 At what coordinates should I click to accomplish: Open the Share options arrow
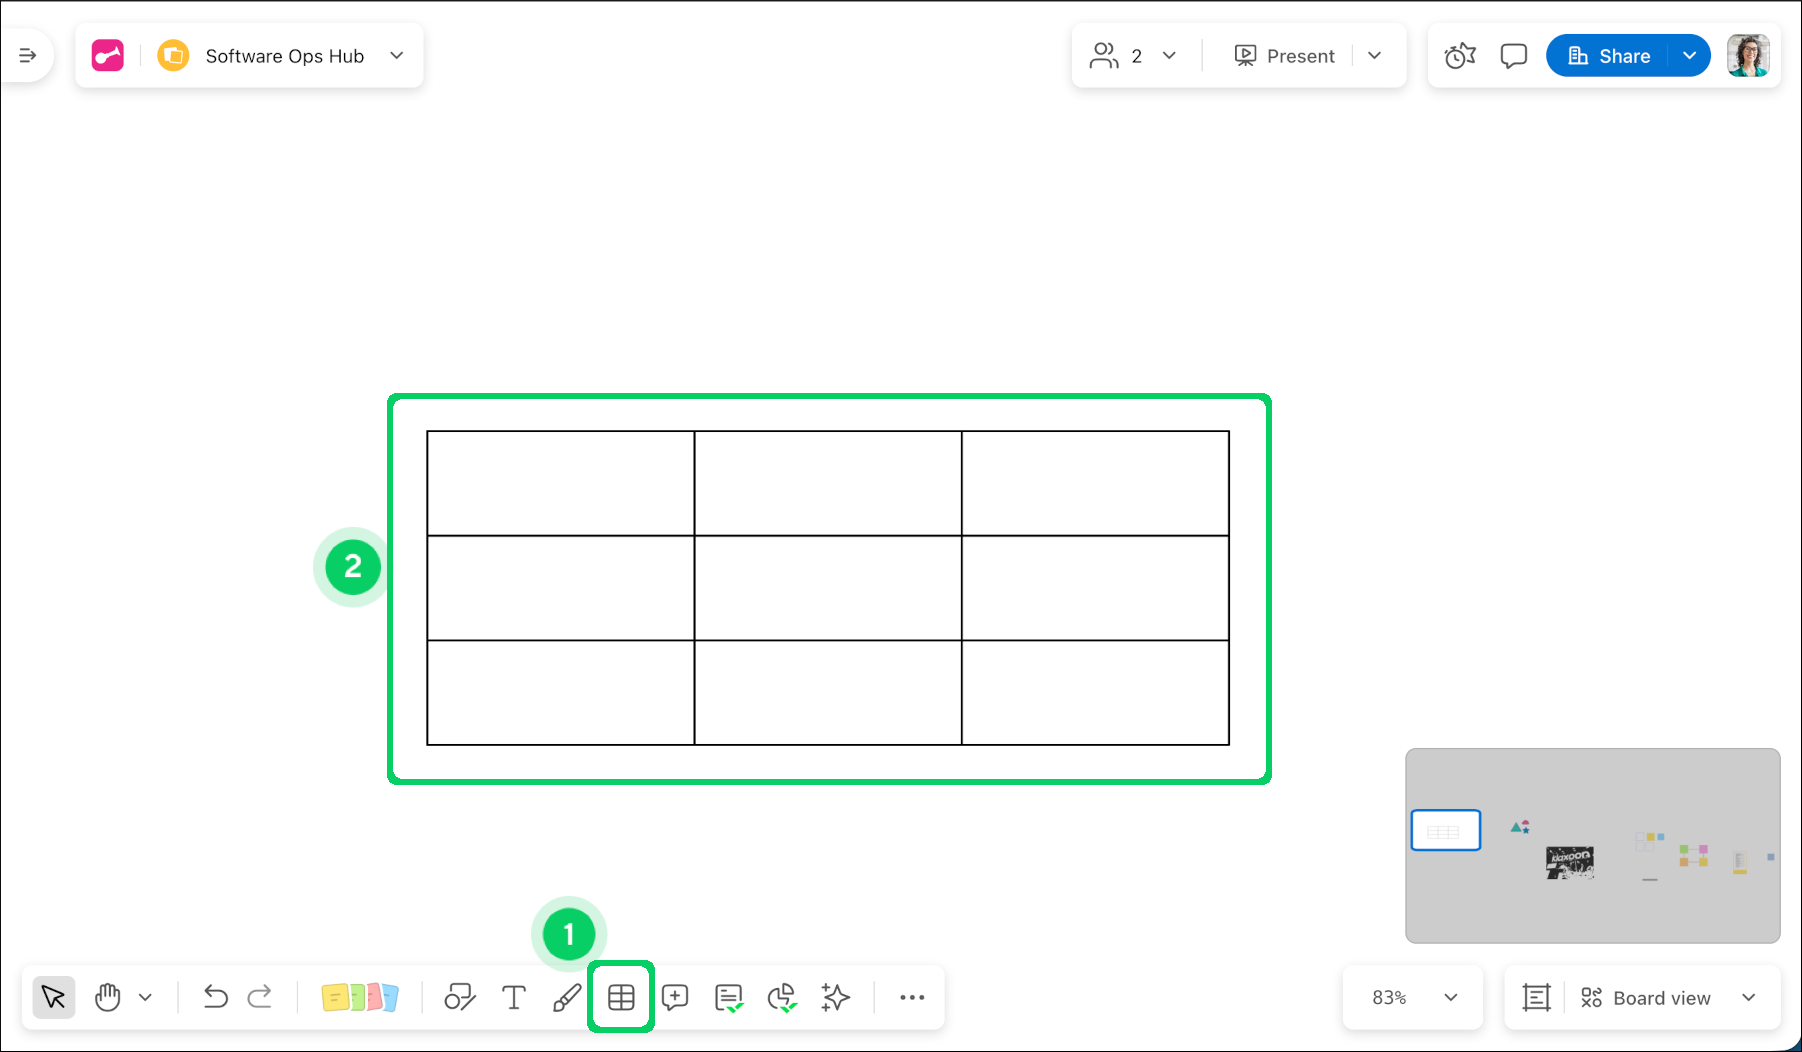[1689, 56]
